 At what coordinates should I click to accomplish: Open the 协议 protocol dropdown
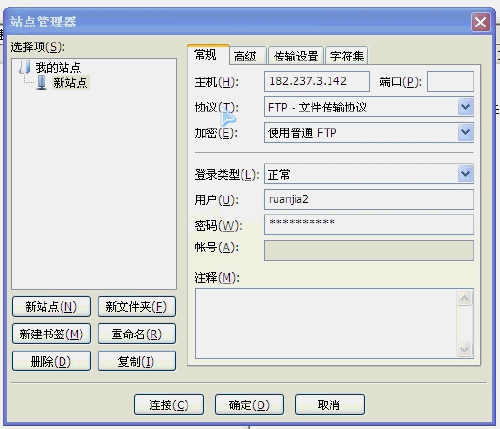click(x=369, y=107)
